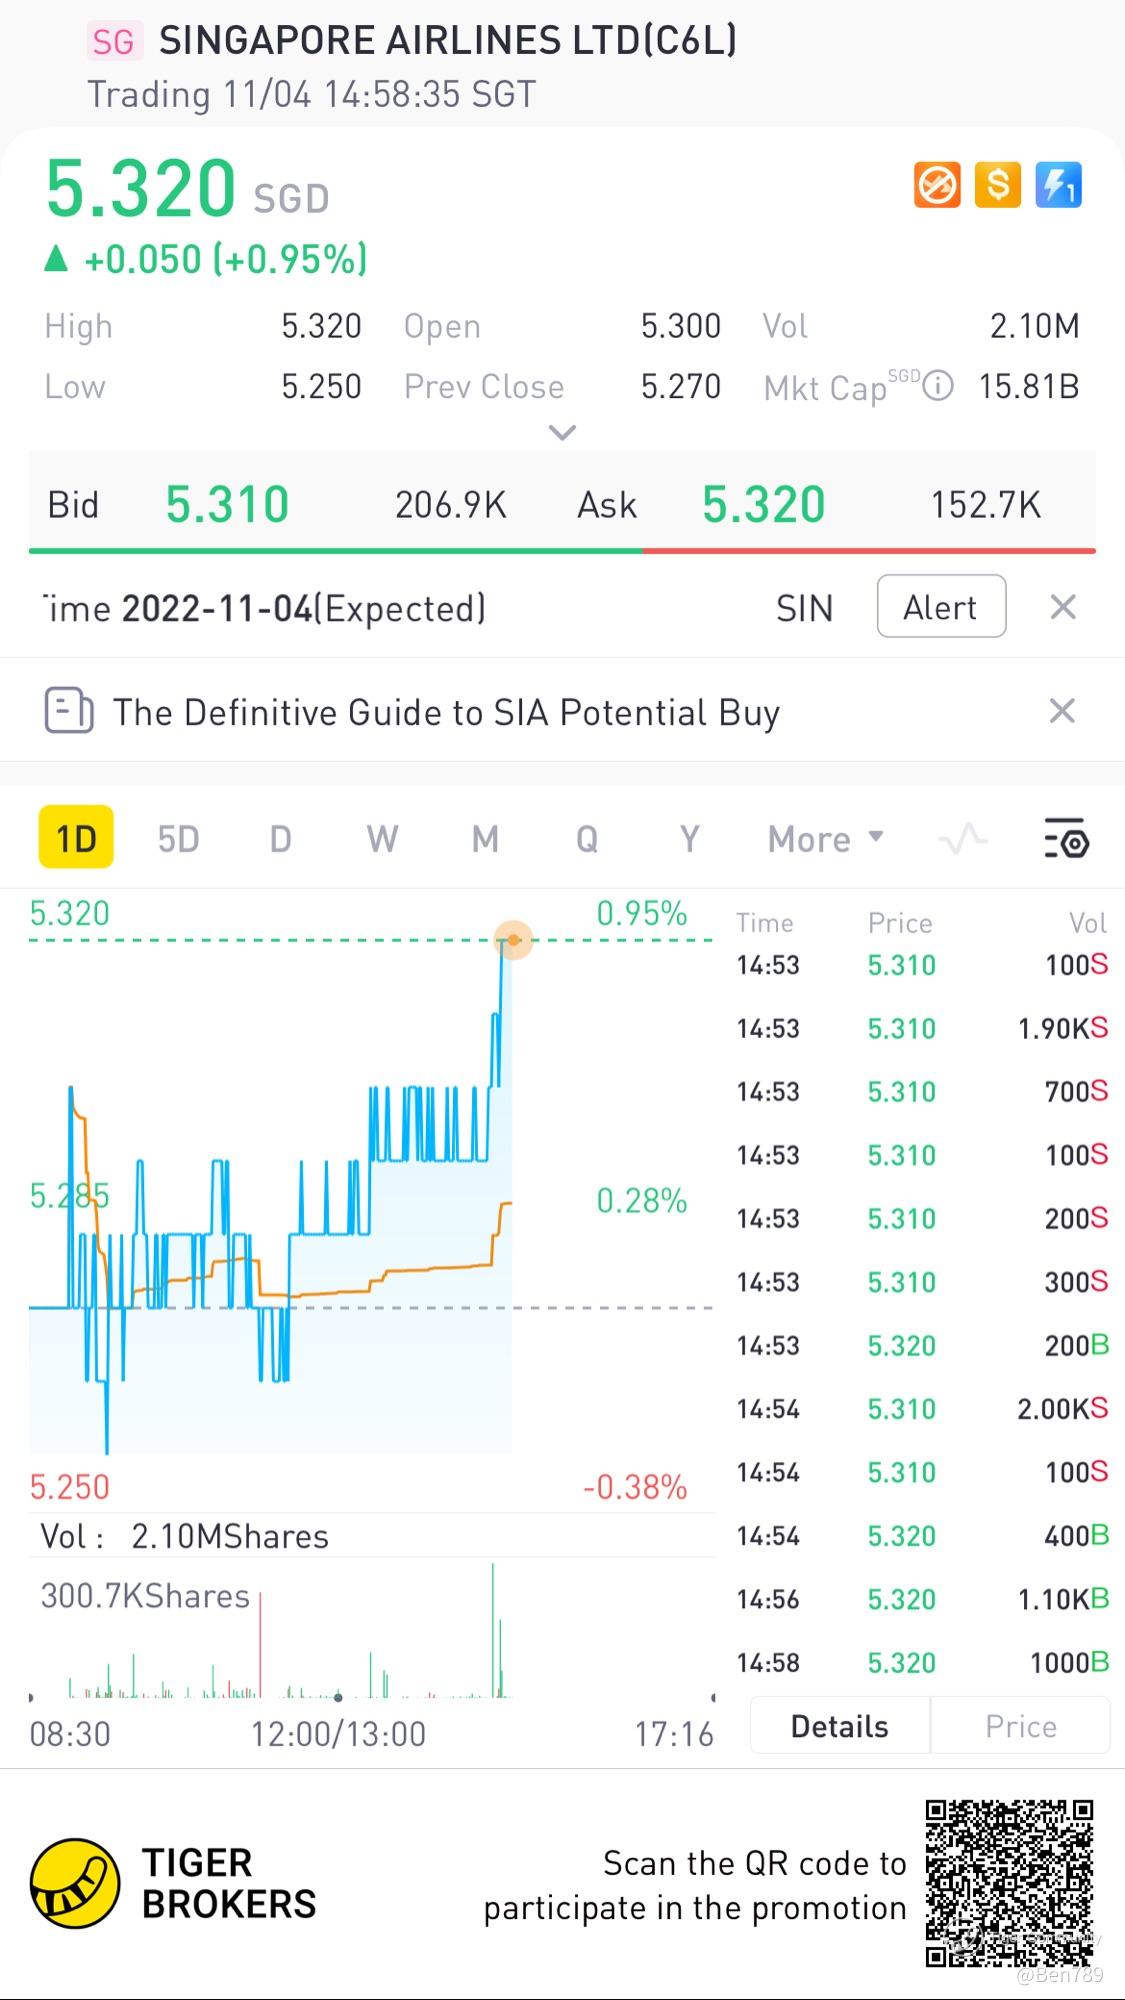Close the earnings date alert row

coord(1063,607)
